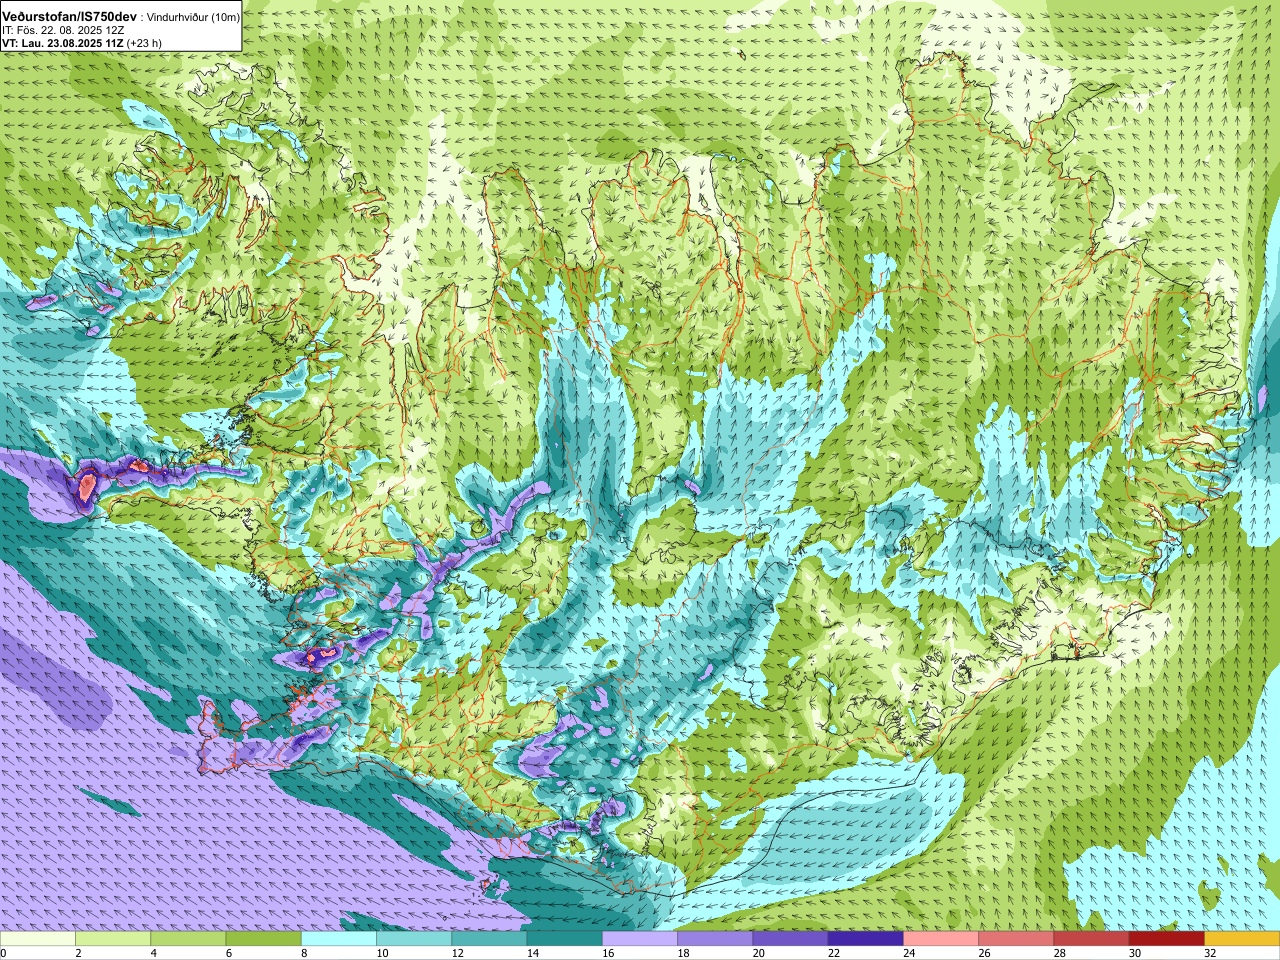
Task: Click the "Veðurstofan/IS750dev" title text
Action: [x=69, y=18]
